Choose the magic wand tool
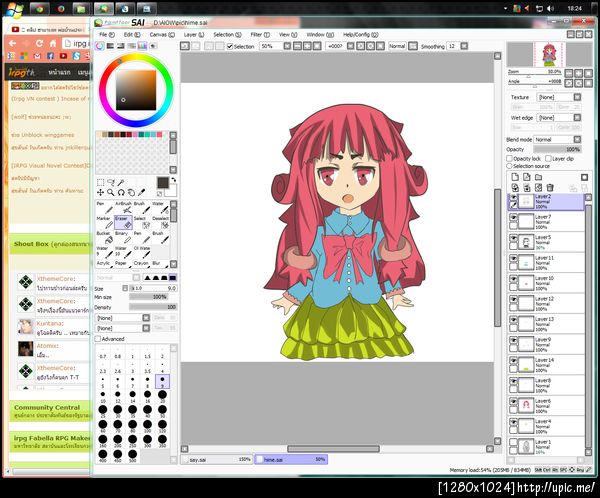Viewport: 600px width, 498px height. (121, 183)
